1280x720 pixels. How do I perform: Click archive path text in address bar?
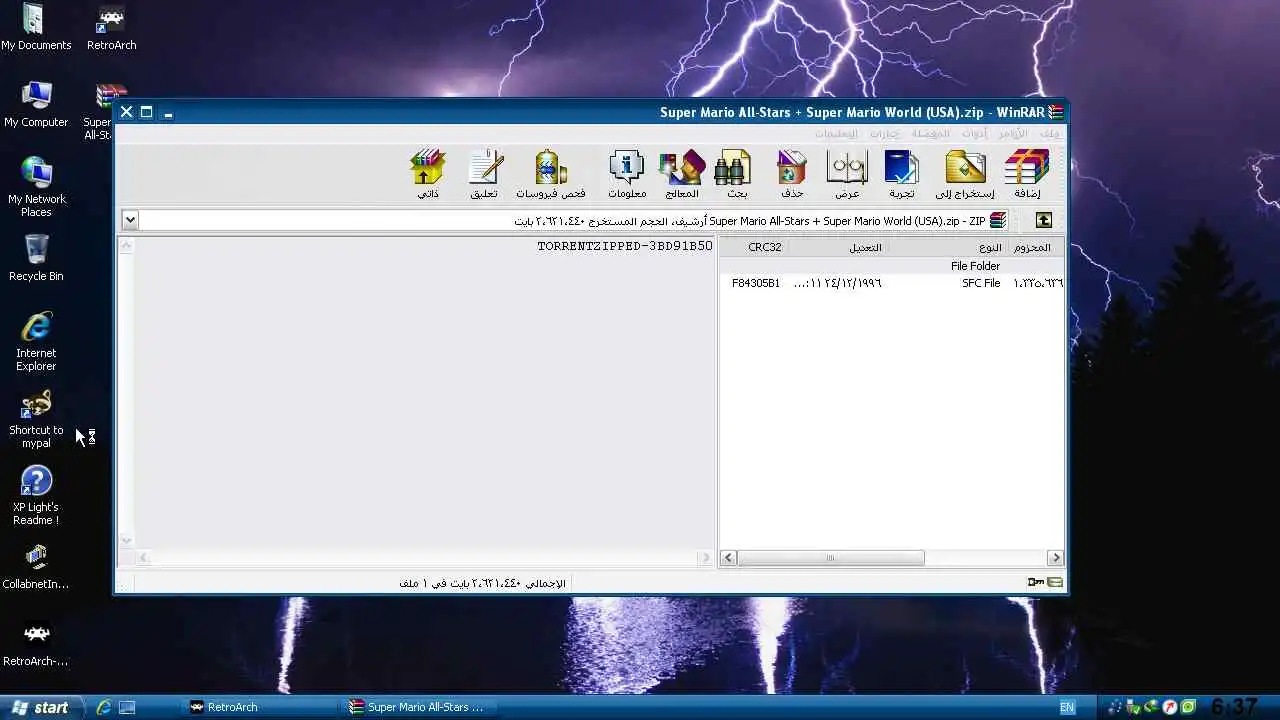pos(750,220)
